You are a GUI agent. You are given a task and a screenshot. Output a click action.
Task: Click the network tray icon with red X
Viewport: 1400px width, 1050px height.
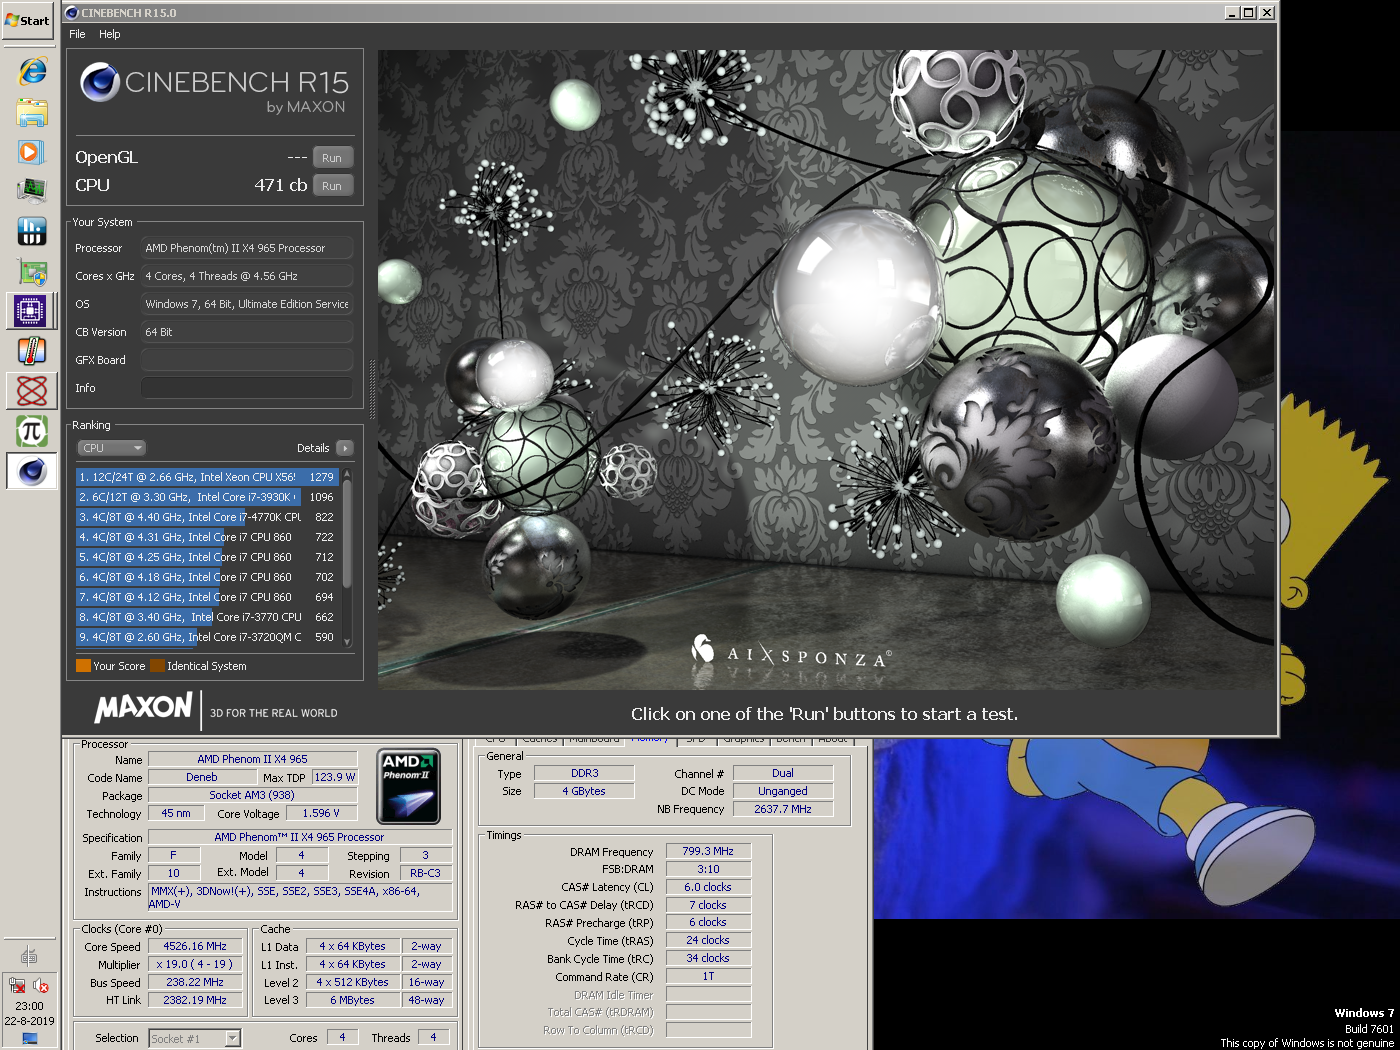(x=18, y=985)
